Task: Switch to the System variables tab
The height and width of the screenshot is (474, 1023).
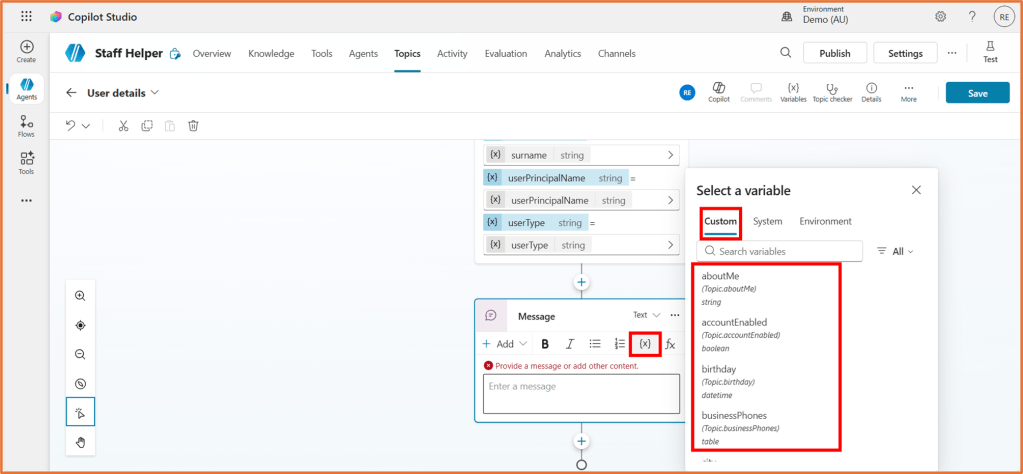Action: click(x=767, y=221)
